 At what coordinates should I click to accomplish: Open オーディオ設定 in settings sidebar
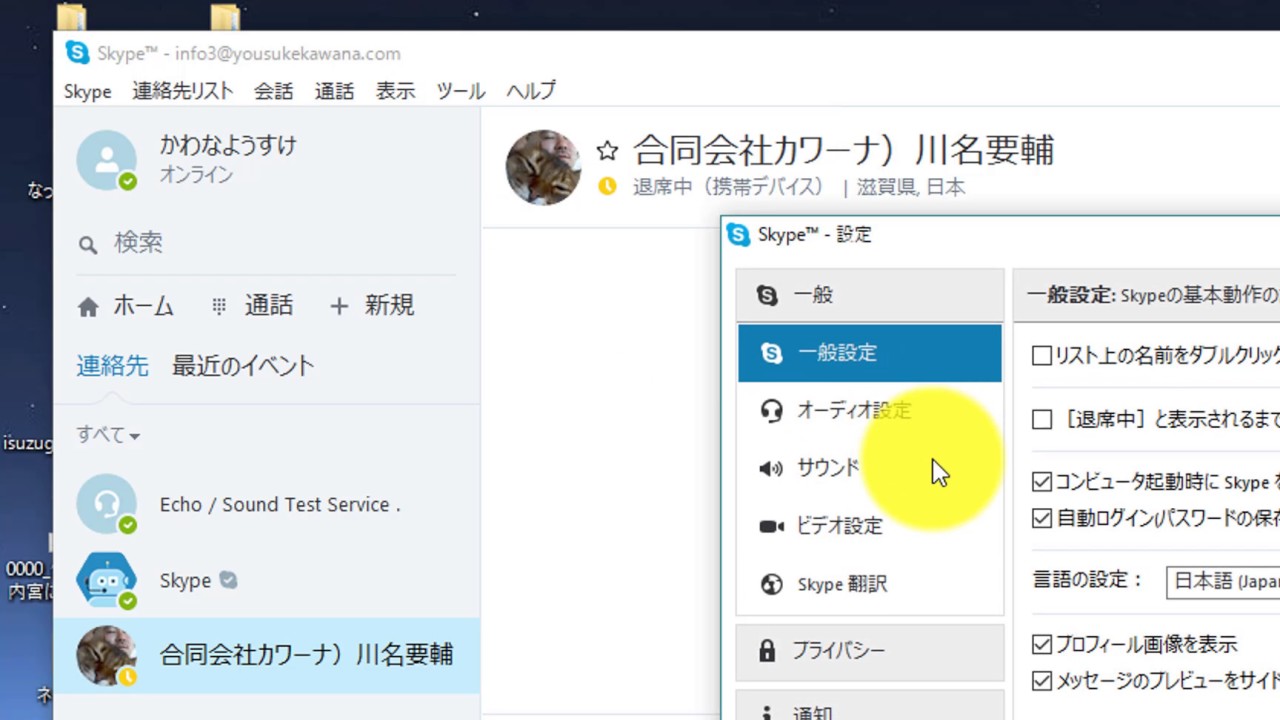click(870, 411)
